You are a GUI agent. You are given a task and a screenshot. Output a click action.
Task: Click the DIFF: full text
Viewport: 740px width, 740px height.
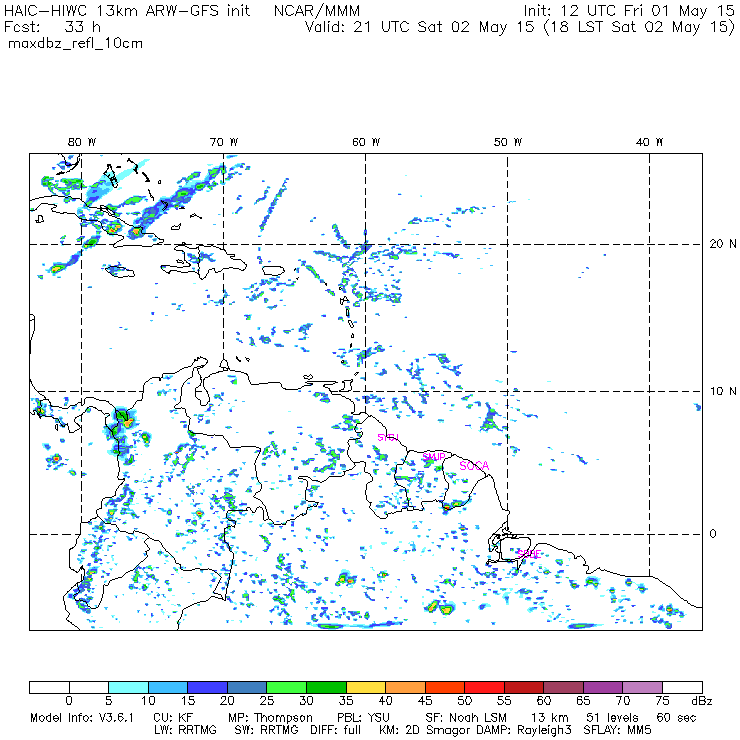coord(336,730)
